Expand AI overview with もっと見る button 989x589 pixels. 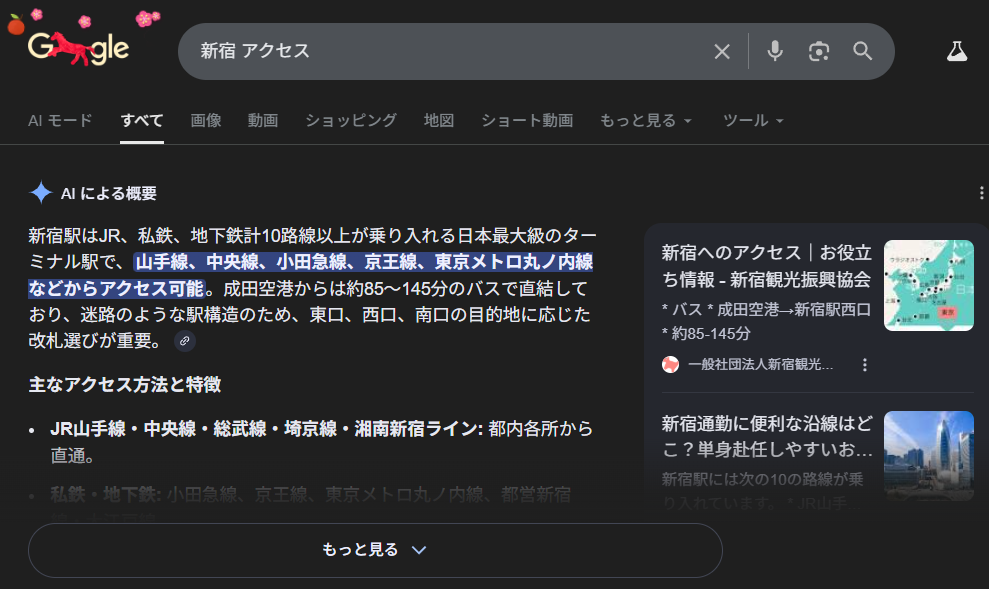[375, 550]
